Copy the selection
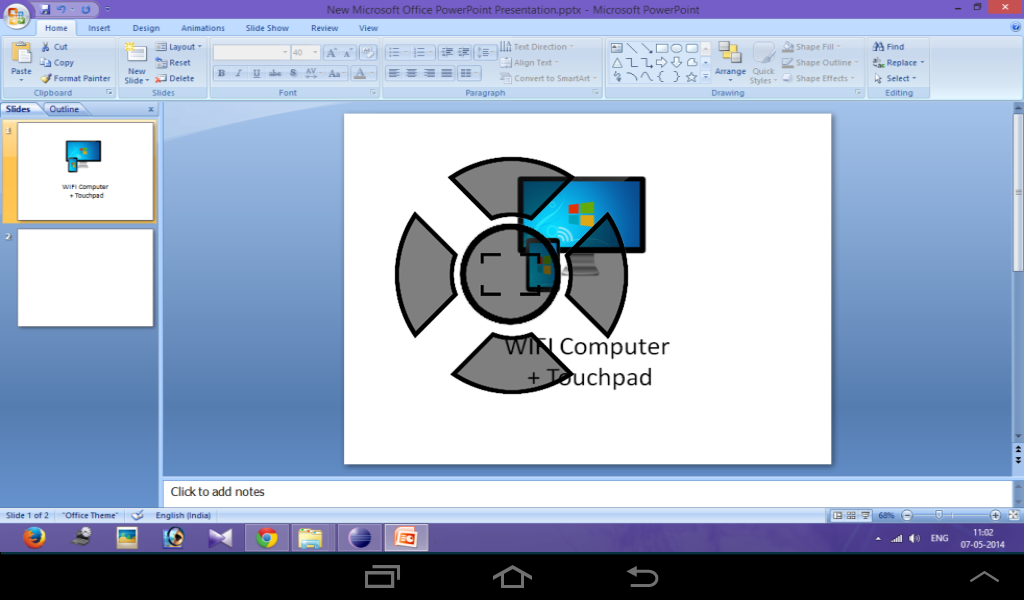 57,63
